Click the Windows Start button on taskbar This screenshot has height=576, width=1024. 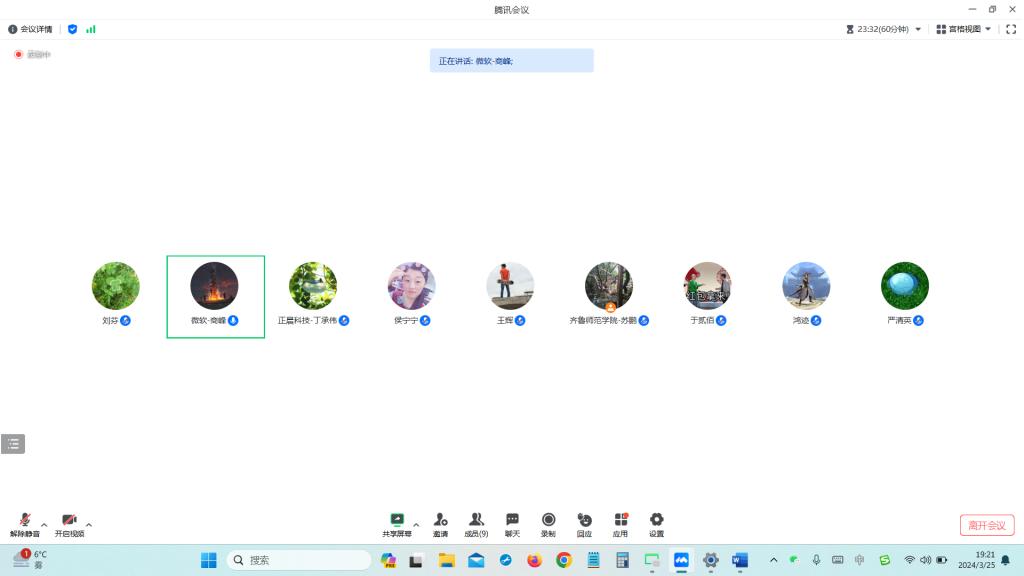[x=209, y=560]
